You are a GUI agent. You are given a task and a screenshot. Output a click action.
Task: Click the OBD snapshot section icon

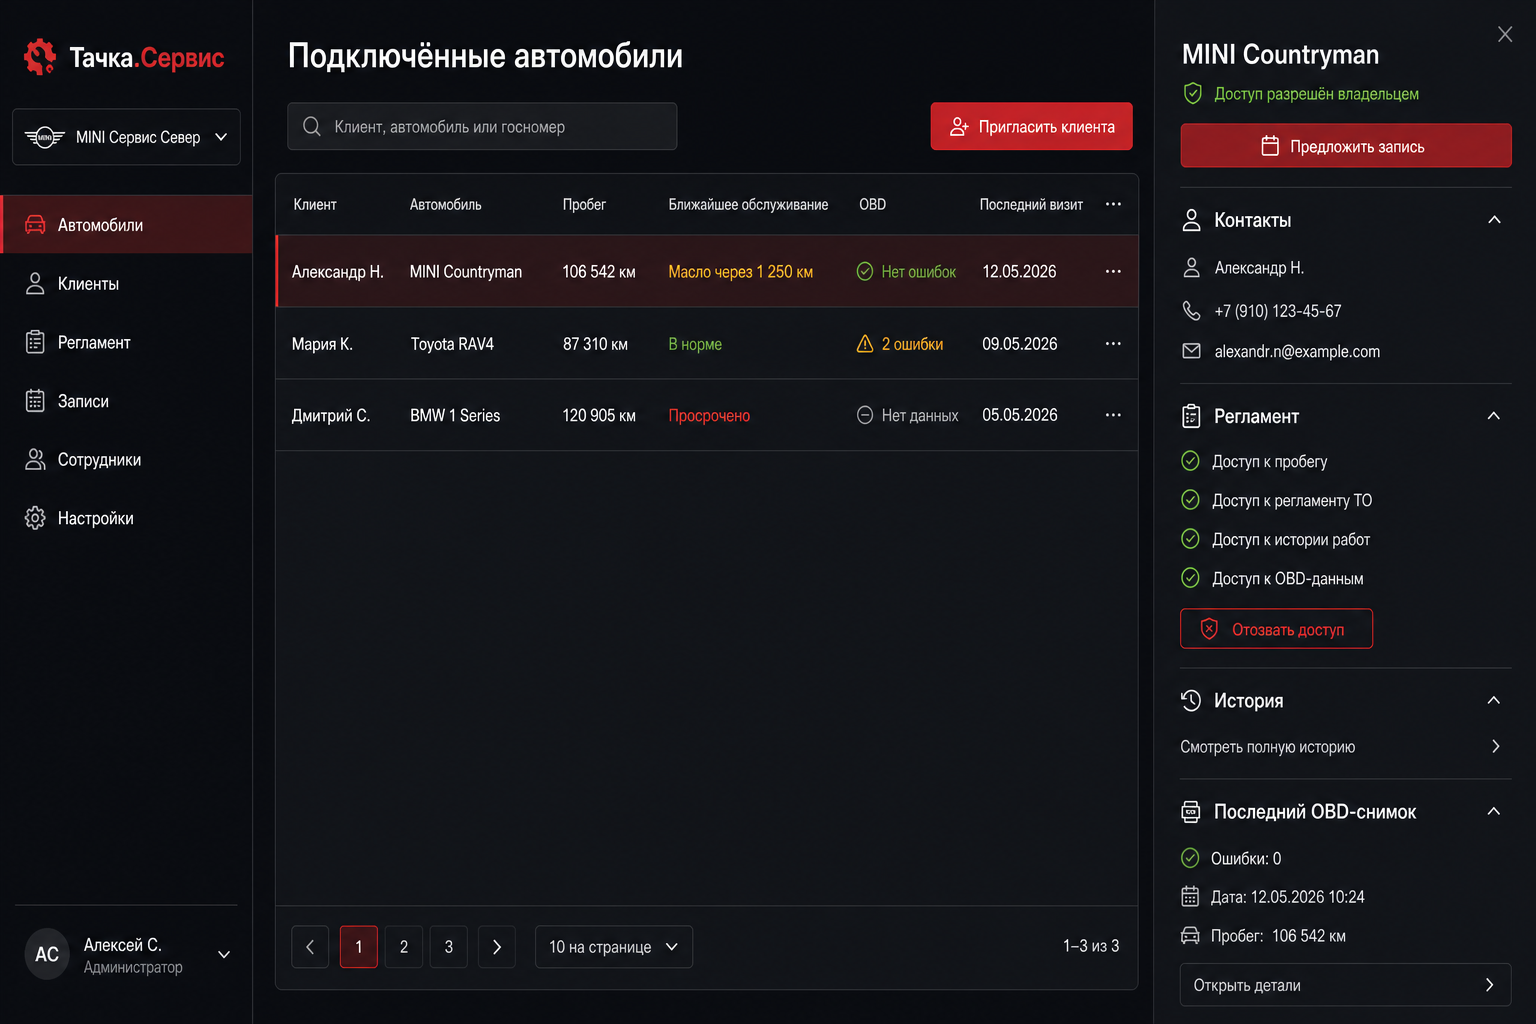[x=1191, y=812]
